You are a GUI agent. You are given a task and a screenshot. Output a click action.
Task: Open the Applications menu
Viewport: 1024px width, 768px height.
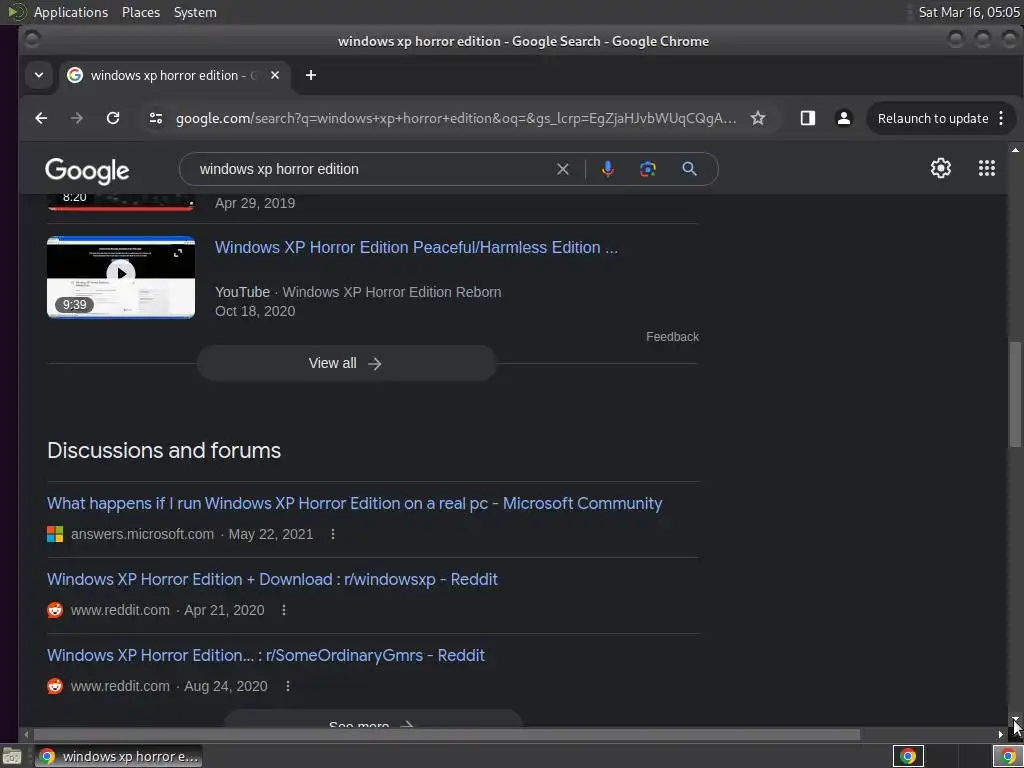[x=71, y=12]
